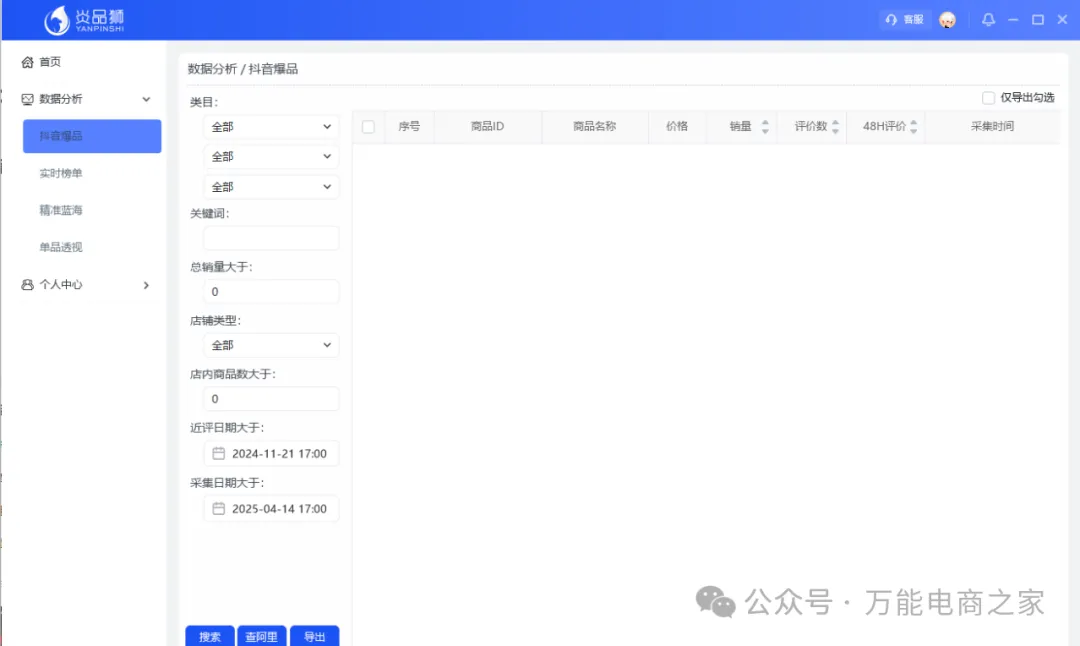Open the first 类目 category dropdown
Viewport: 1080px width, 646px height.
271,127
